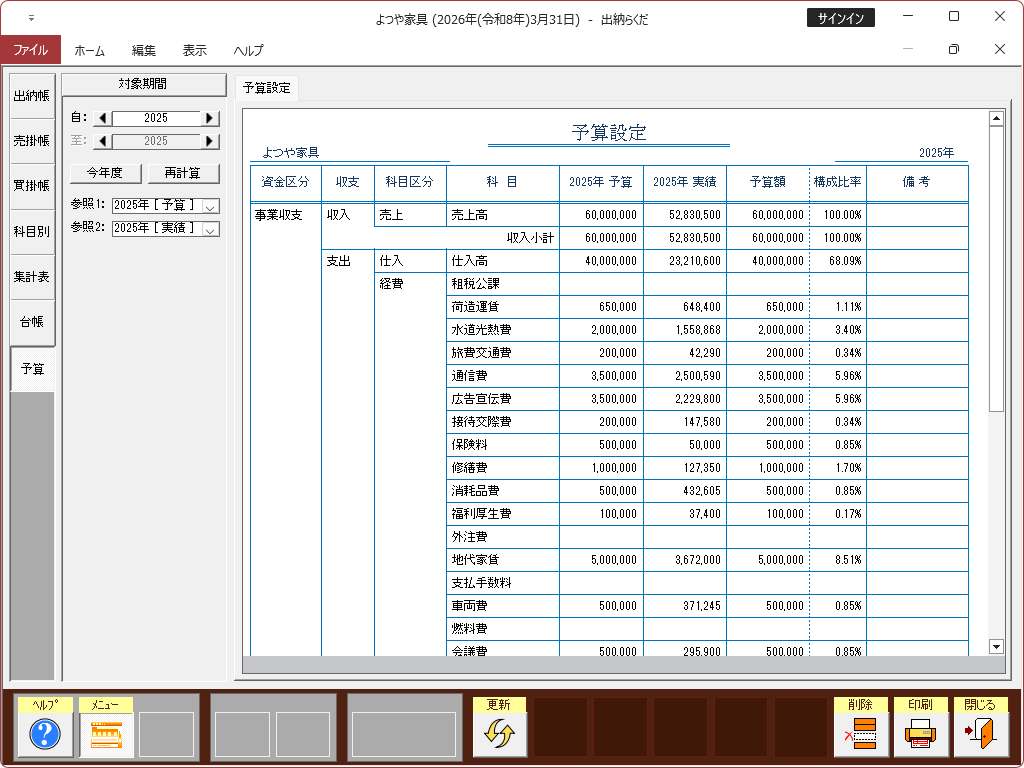Image resolution: width=1024 pixels, height=768 pixels.
Task: Click the Update refresh arrows icon
Action: click(x=499, y=735)
